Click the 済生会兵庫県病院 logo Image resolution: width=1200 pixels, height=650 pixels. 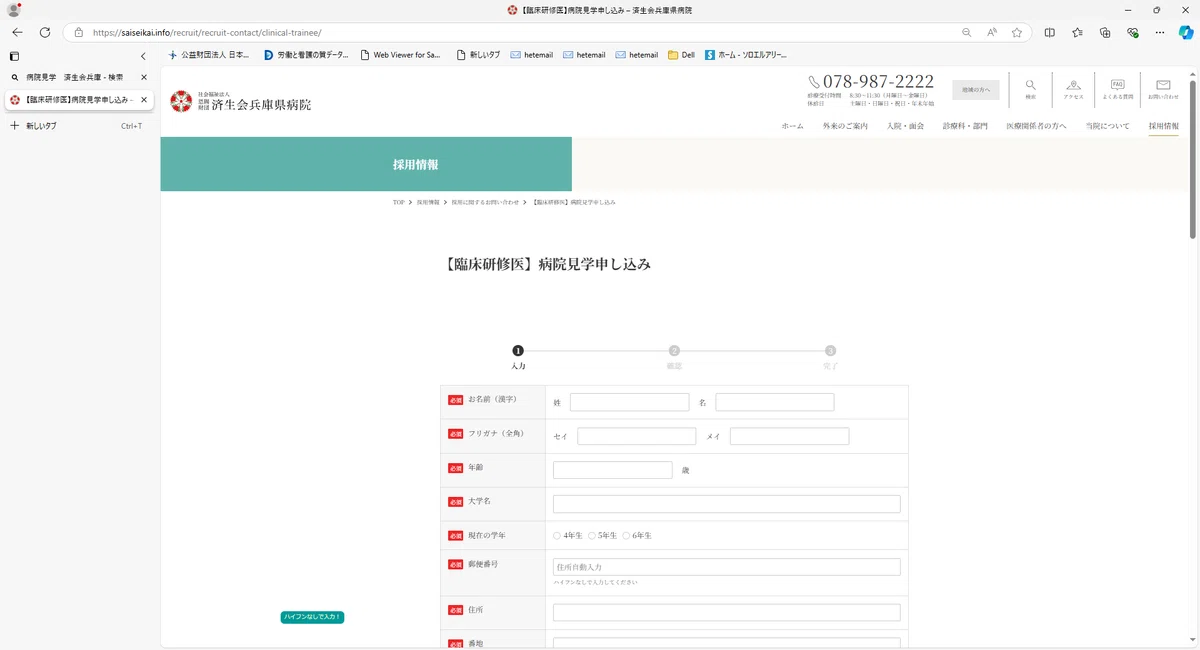point(240,100)
